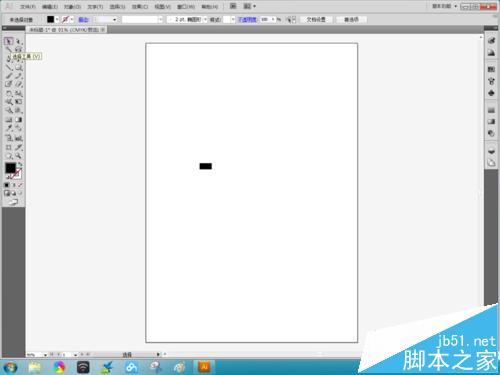Enable Draw Inside mode
Viewport: 500px width, 375px height.
coord(20,193)
